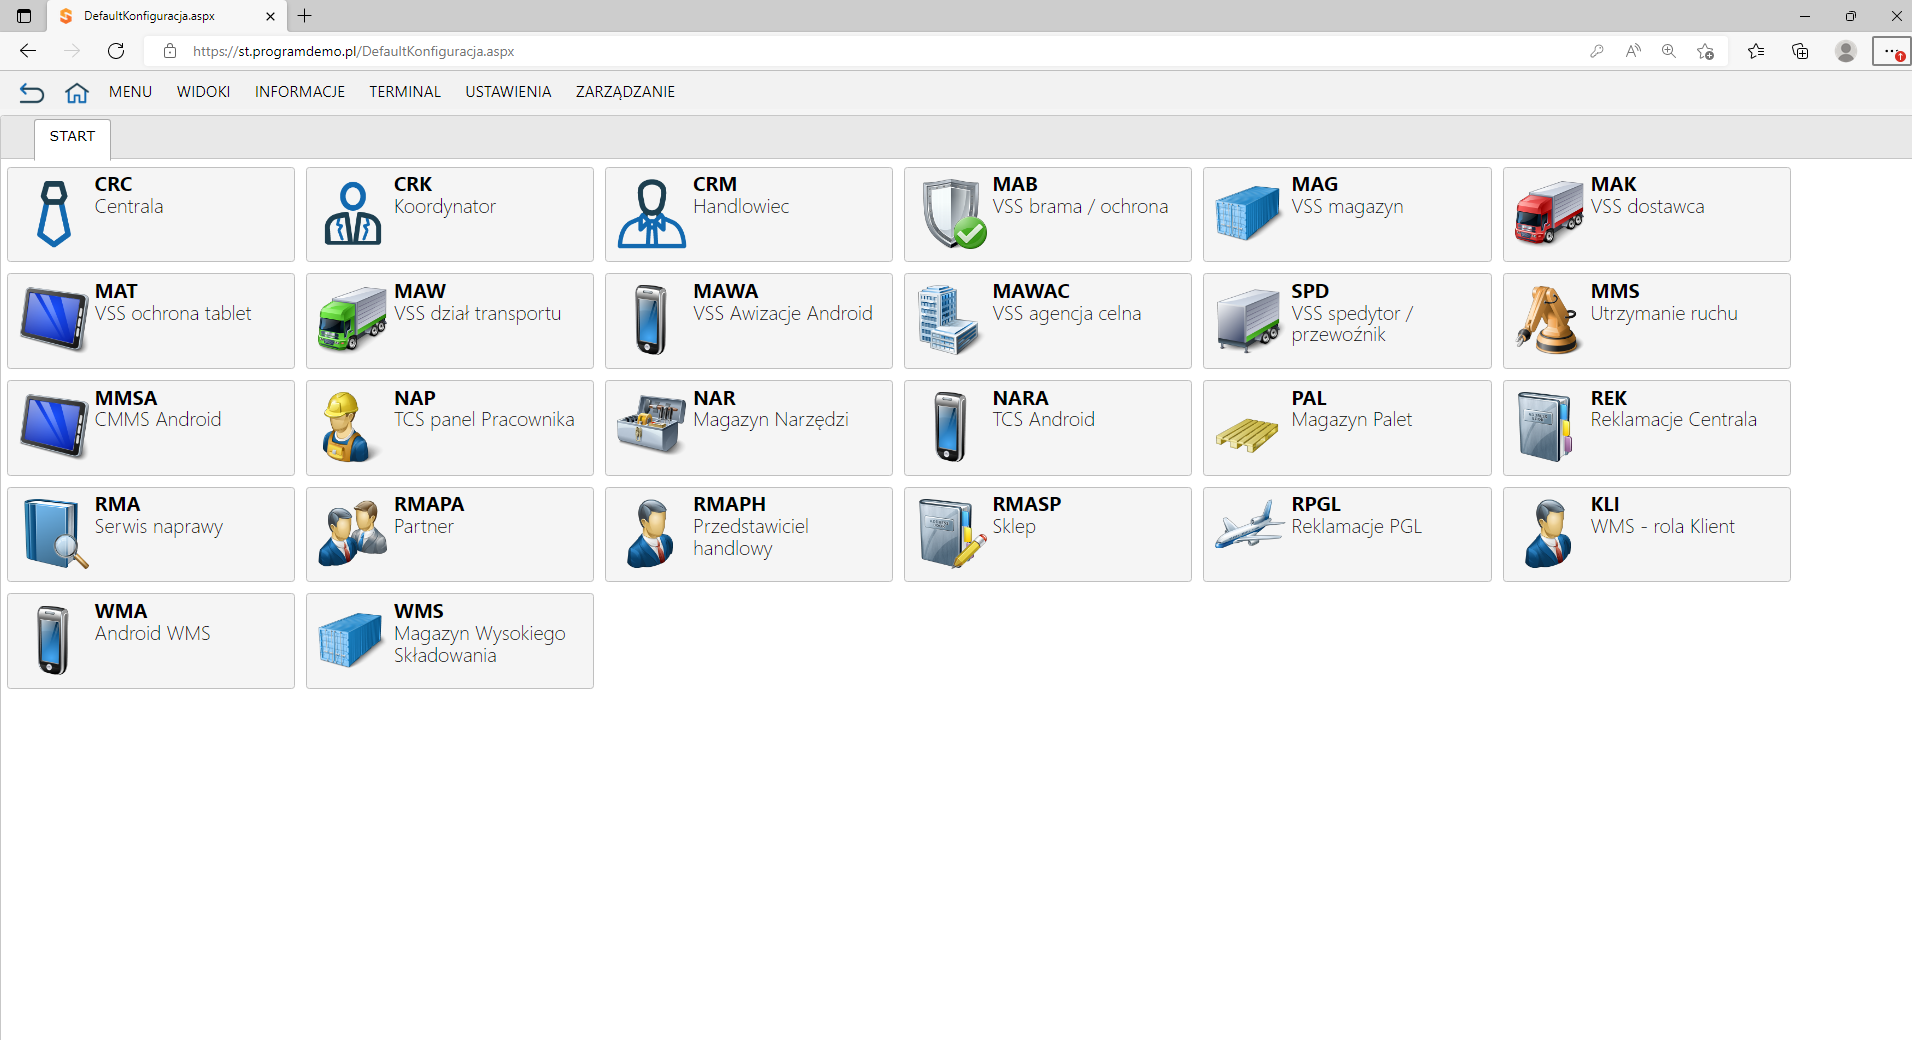Select the CRM Handlowiec businessman icon
The height and width of the screenshot is (1040, 1912).
652,214
